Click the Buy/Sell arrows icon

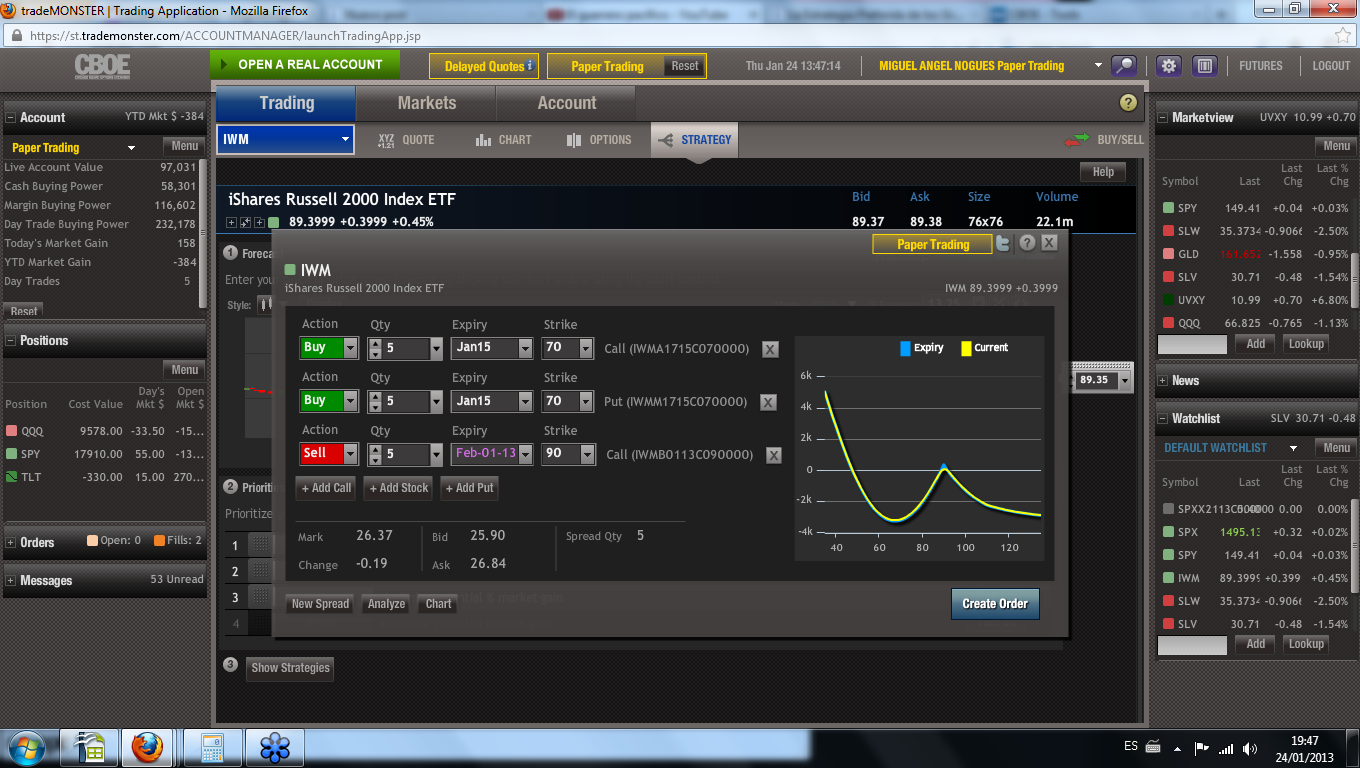pyautogui.click(x=1078, y=140)
